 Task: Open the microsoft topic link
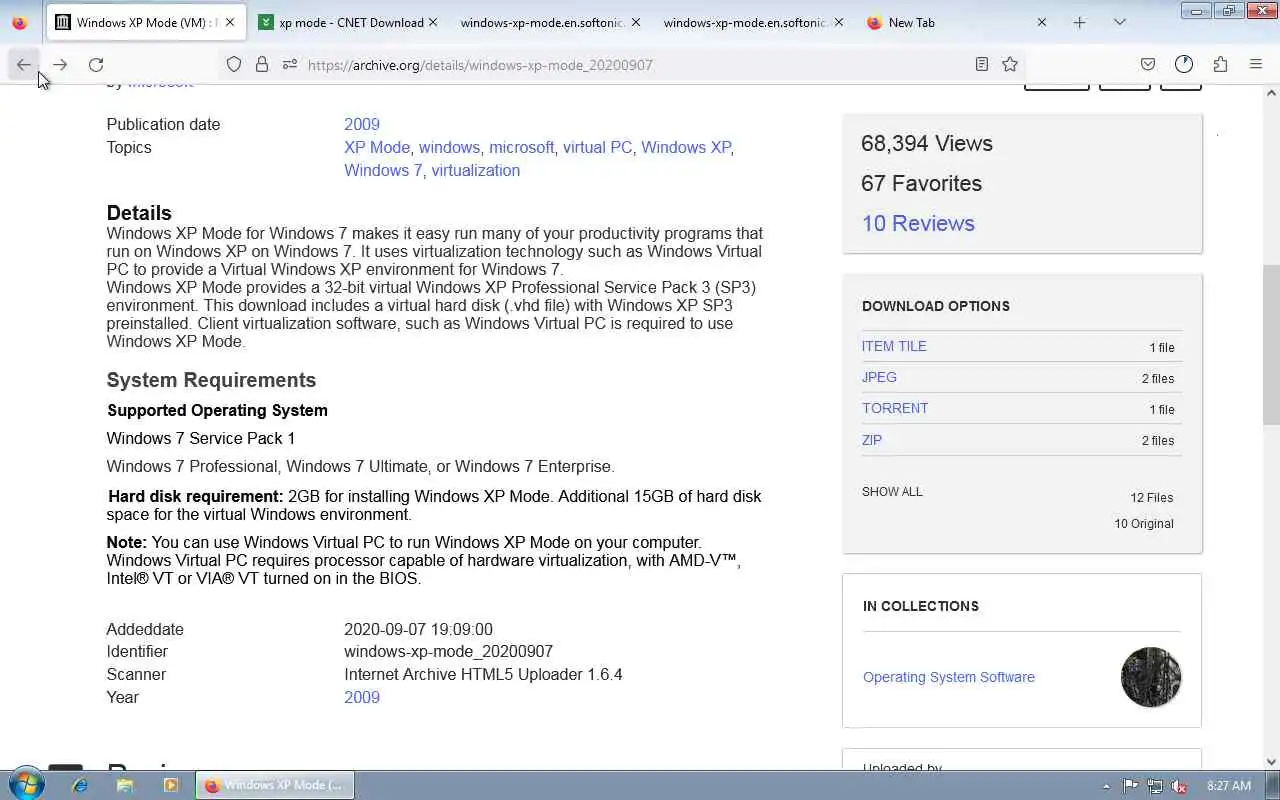point(521,147)
